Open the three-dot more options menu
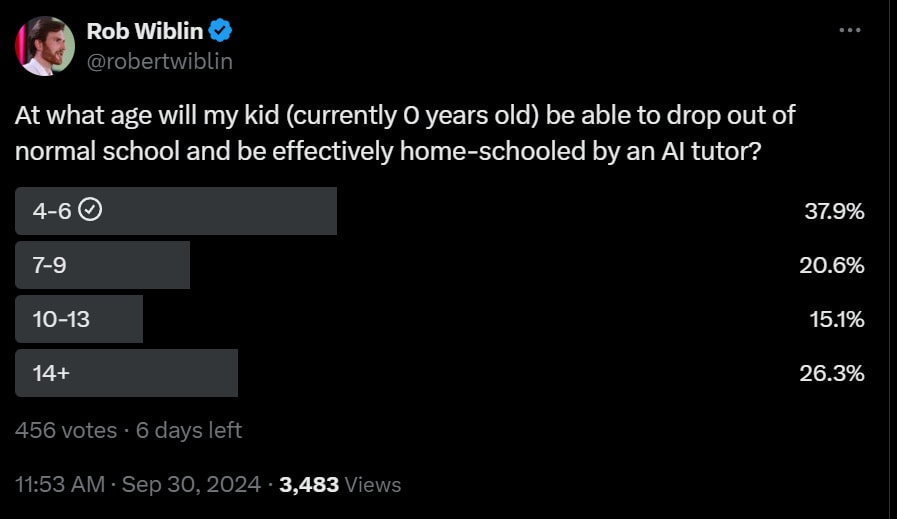Screen dimensions: 897x519 tap(850, 30)
